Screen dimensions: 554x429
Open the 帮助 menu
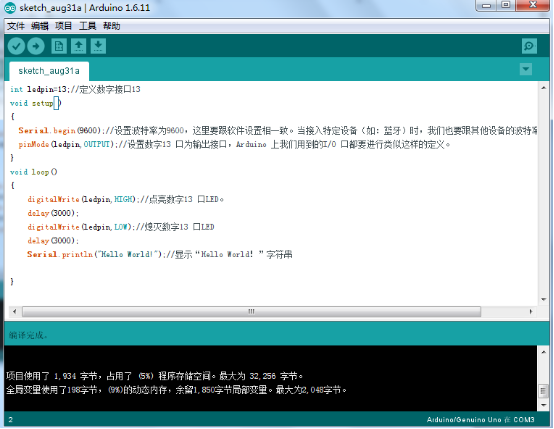(111, 26)
